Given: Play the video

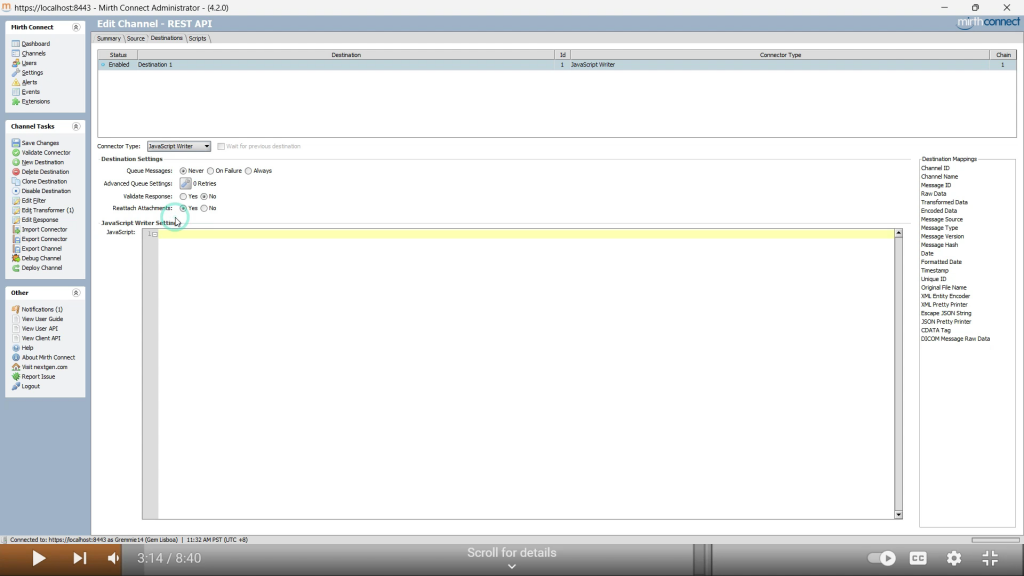Looking at the screenshot, I should coord(39,558).
